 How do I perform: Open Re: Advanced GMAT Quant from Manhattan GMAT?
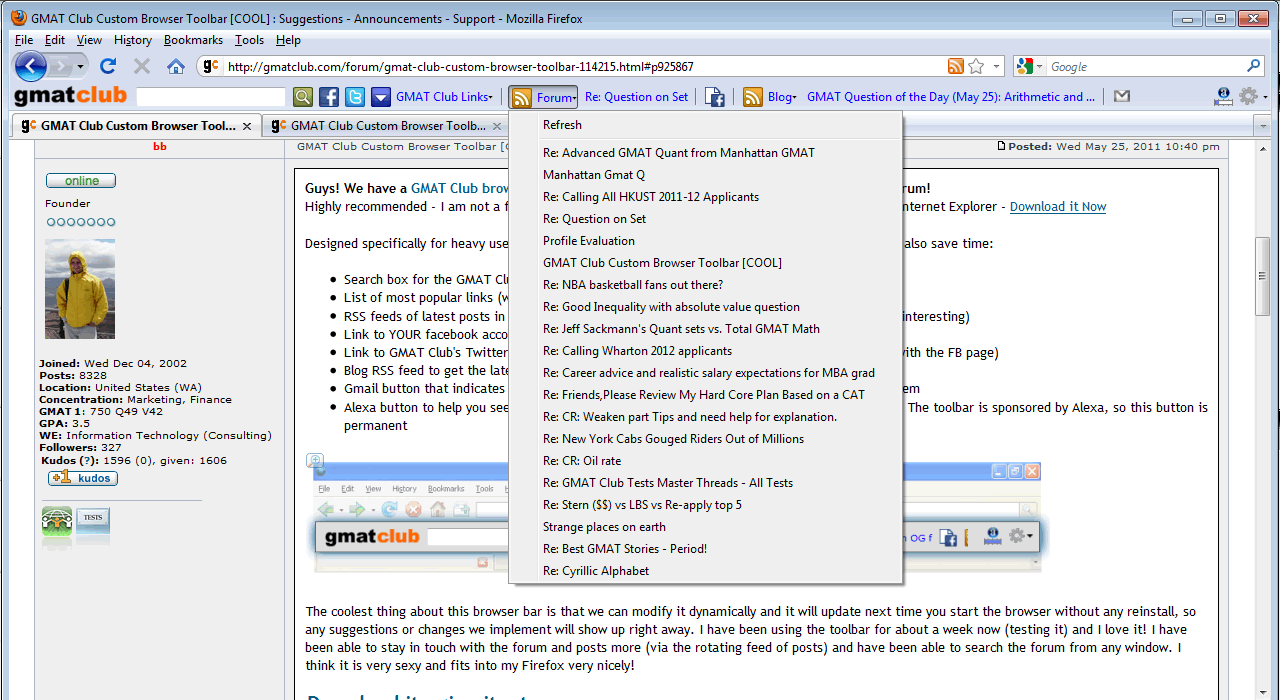click(705, 153)
